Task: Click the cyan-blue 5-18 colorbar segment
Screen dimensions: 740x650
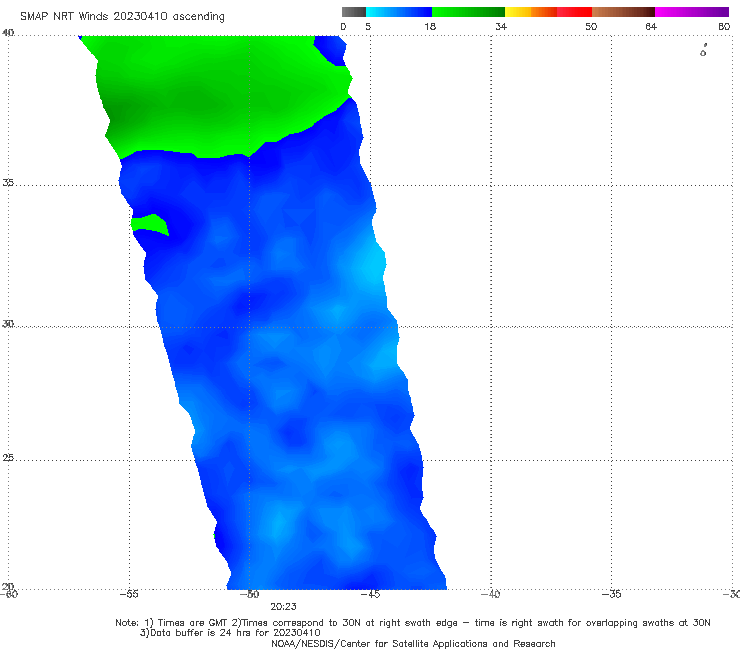Action: point(399,12)
